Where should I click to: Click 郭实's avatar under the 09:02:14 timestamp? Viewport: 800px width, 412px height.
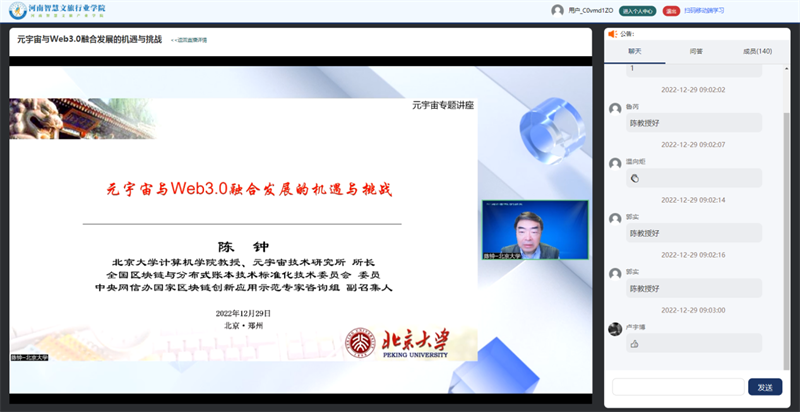click(x=615, y=218)
